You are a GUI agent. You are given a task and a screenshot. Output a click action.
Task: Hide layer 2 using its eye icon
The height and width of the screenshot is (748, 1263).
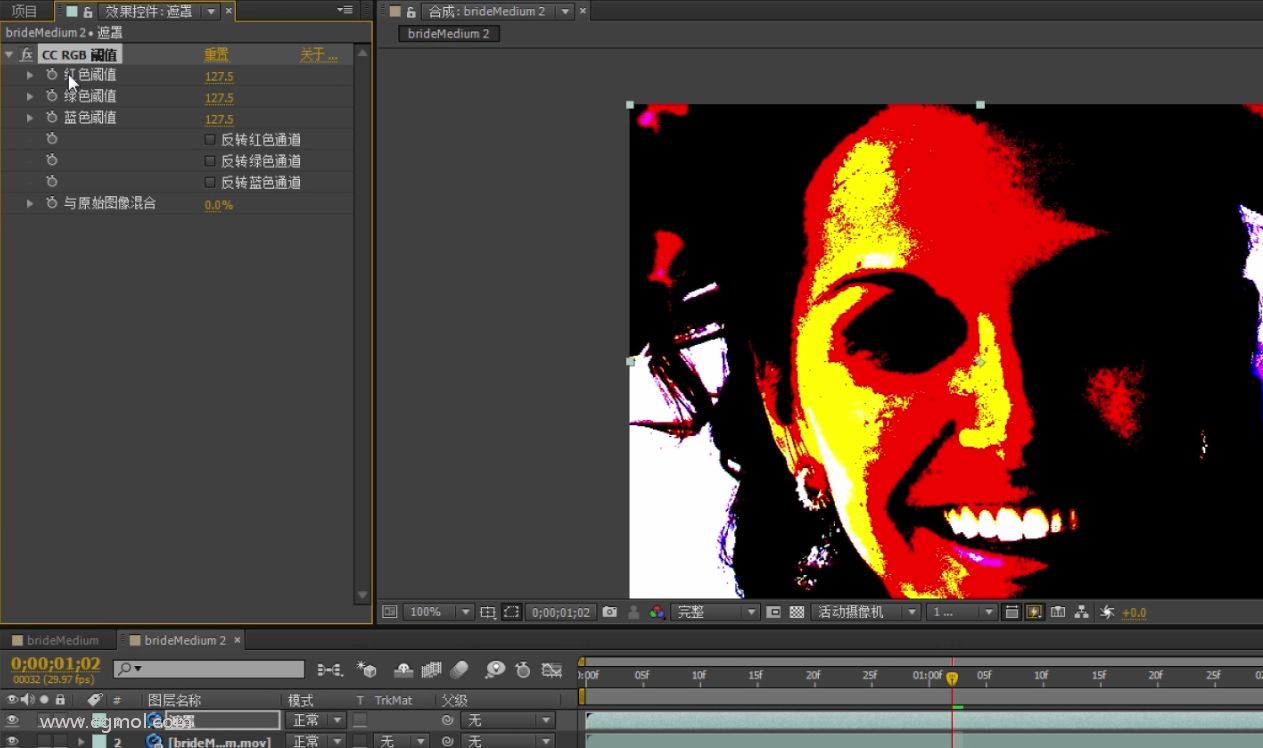click(x=13, y=741)
